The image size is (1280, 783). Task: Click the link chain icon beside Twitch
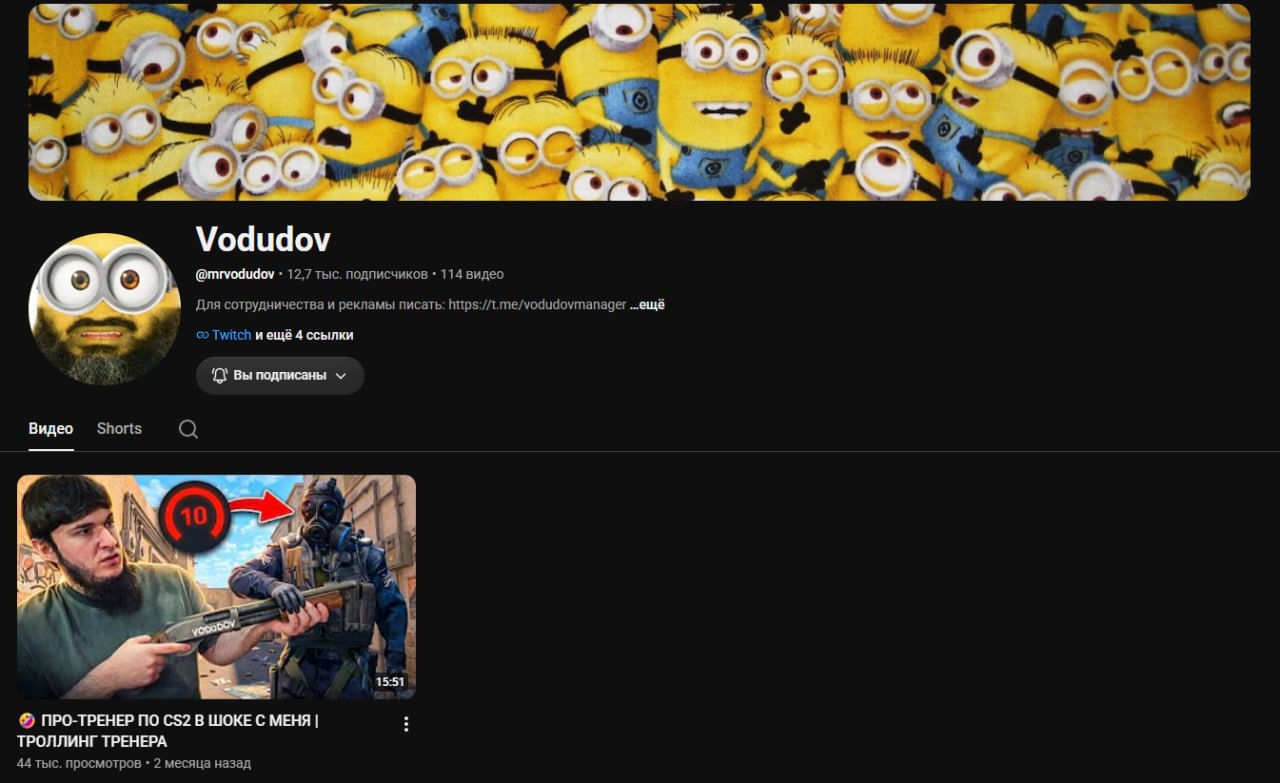click(202, 335)
